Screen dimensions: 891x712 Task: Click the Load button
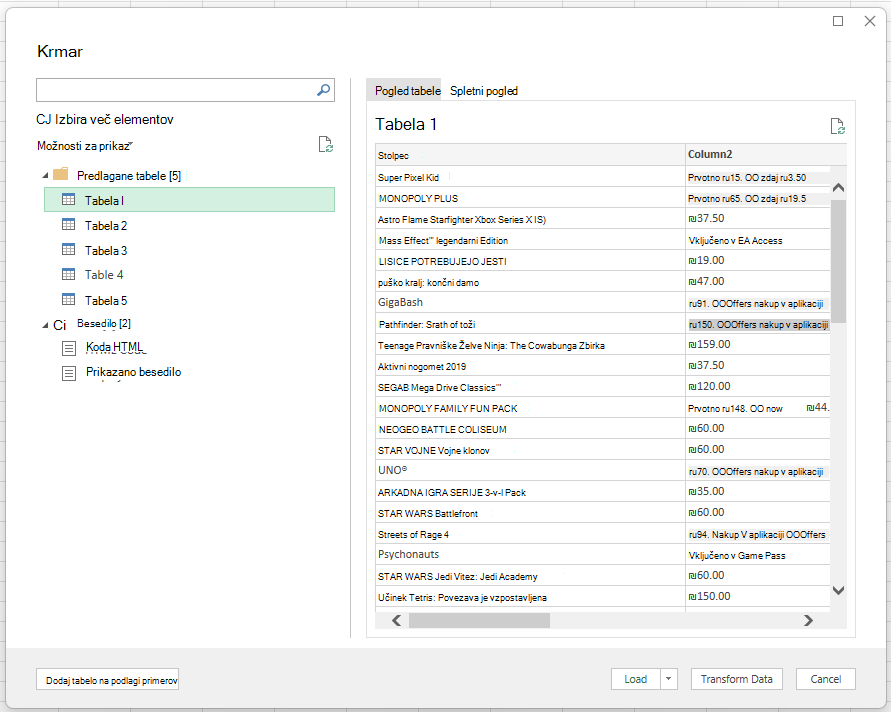click(636, 679)
